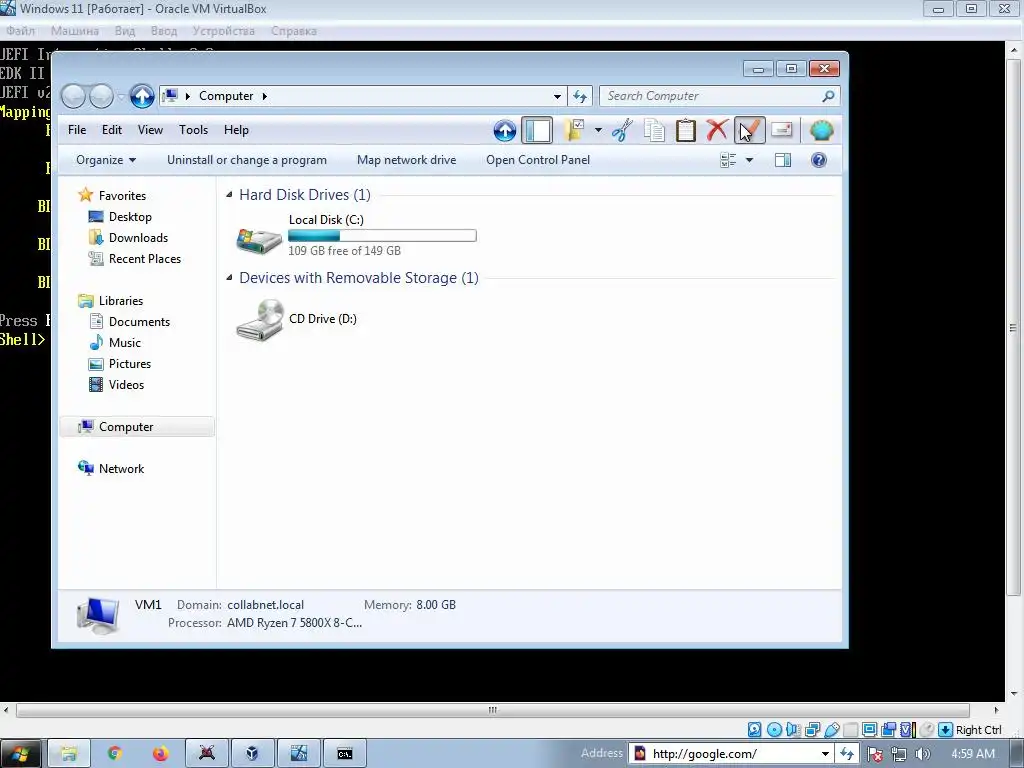Open the address bar history dropdown
The image size is (1024, 768).
[x=557, y=96]
